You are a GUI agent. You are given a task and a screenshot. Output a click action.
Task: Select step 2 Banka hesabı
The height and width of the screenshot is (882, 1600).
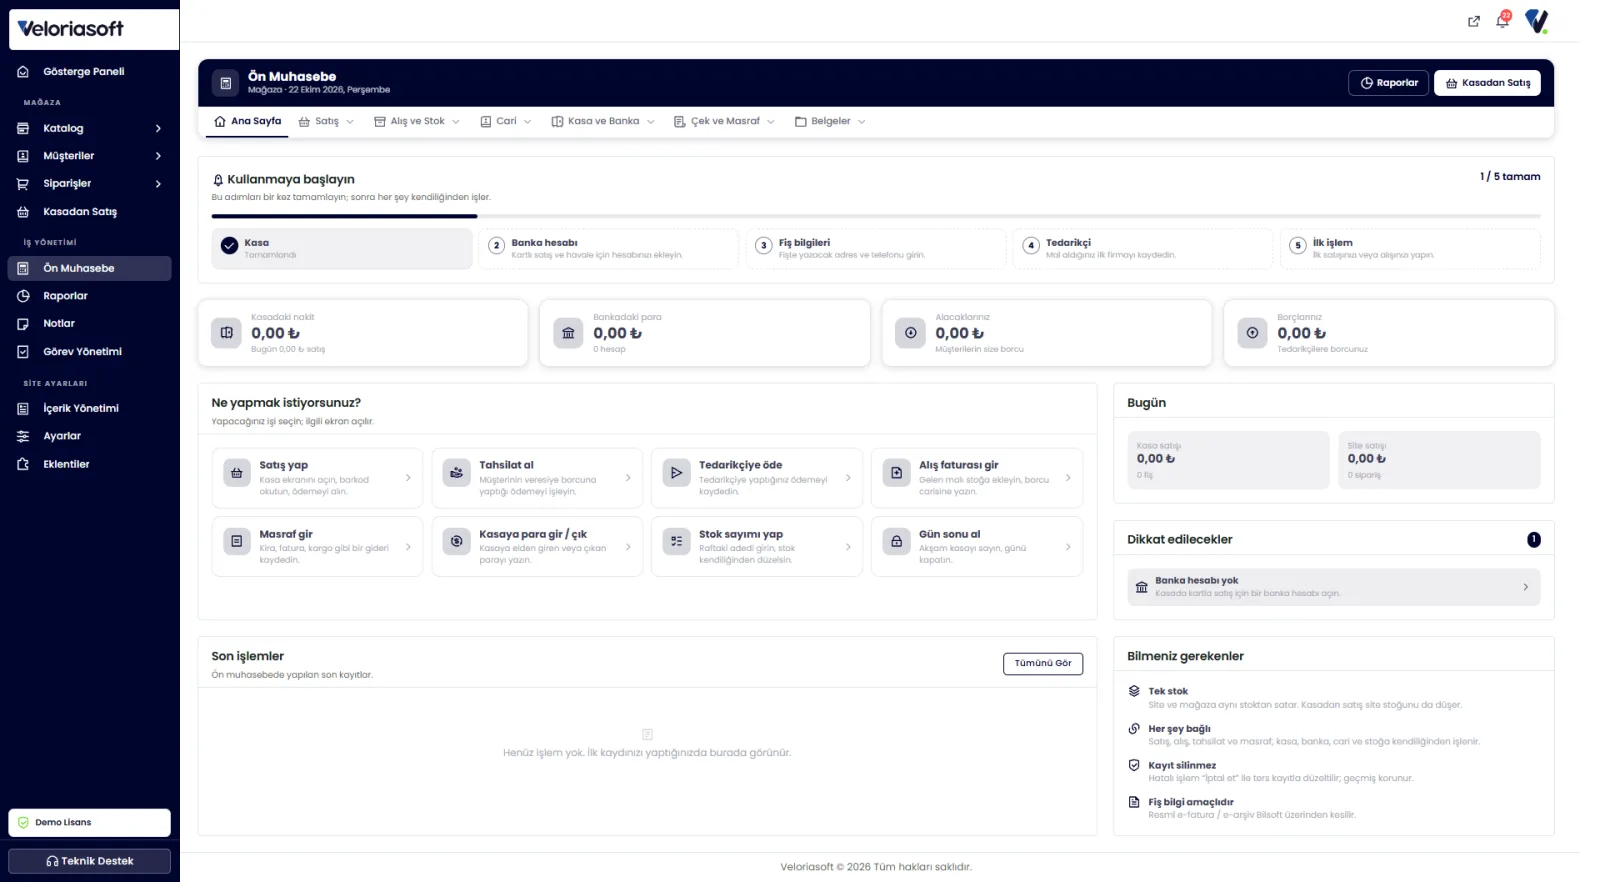point(608,249)
